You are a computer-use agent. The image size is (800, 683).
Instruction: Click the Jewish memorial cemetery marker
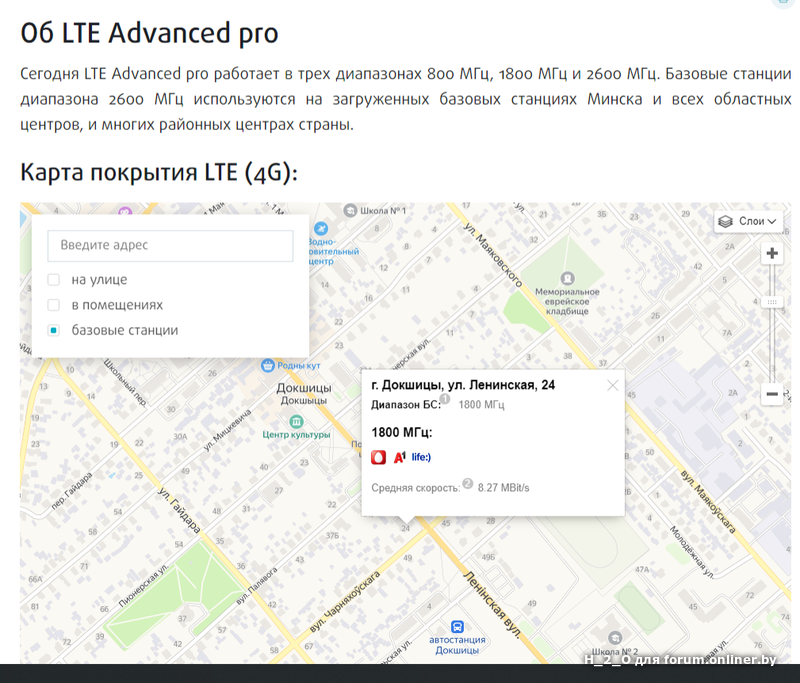point(567,279)
